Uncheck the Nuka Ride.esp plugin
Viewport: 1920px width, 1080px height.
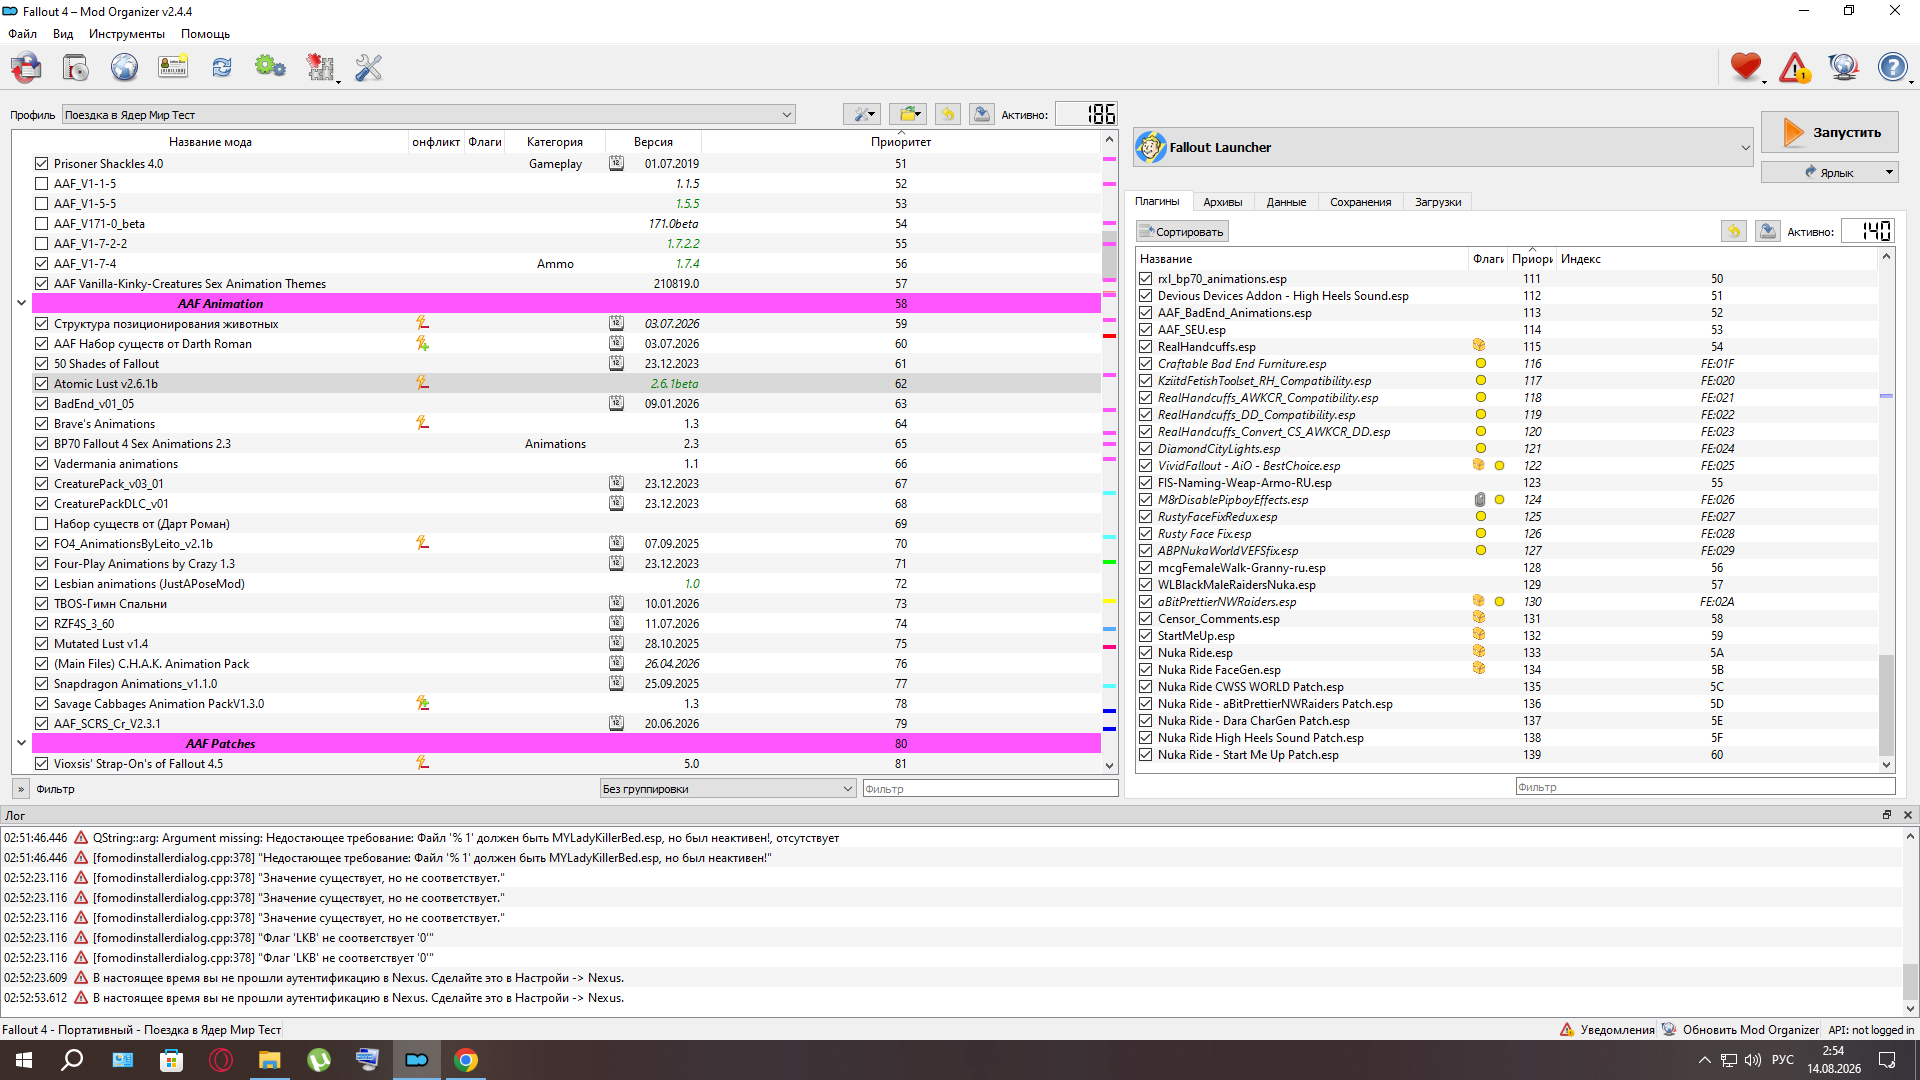[1146, 652]
